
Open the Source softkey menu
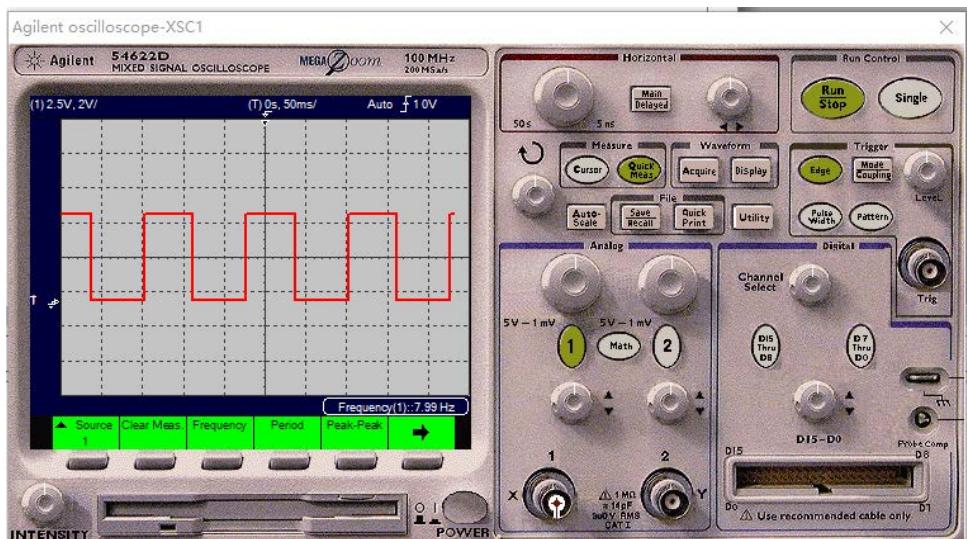click(x=86, y=431)
